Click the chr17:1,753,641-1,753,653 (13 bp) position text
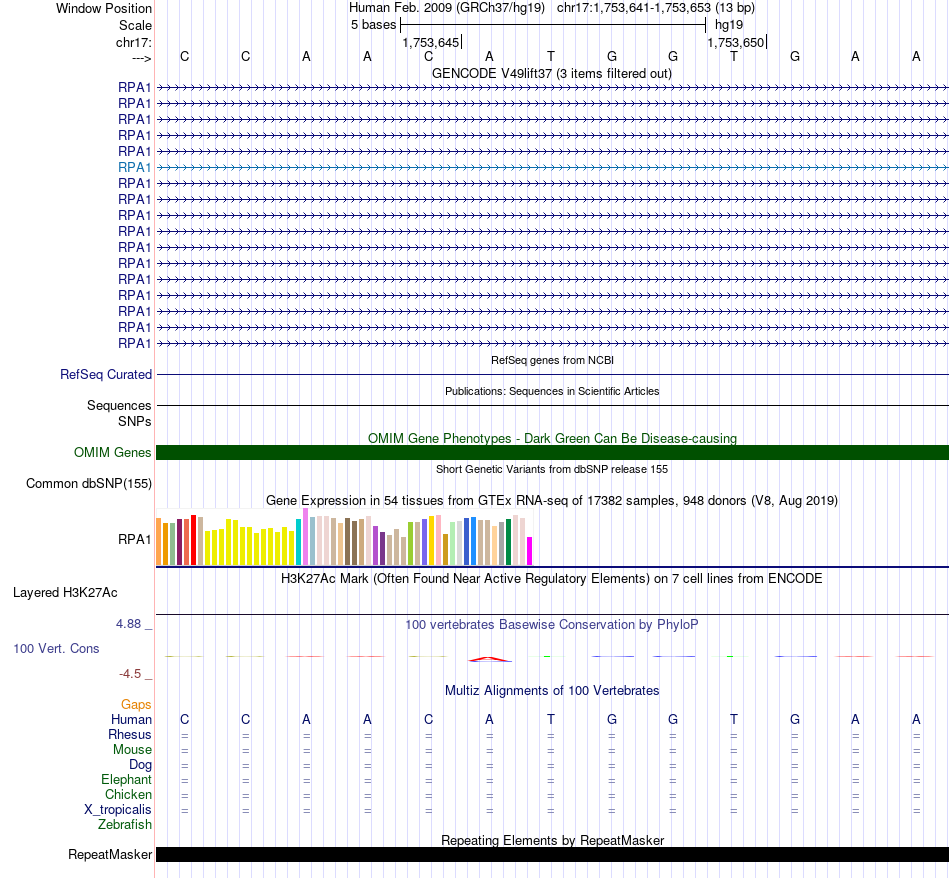This screenshot has height=878, width=950. click(x=656, y=8)
